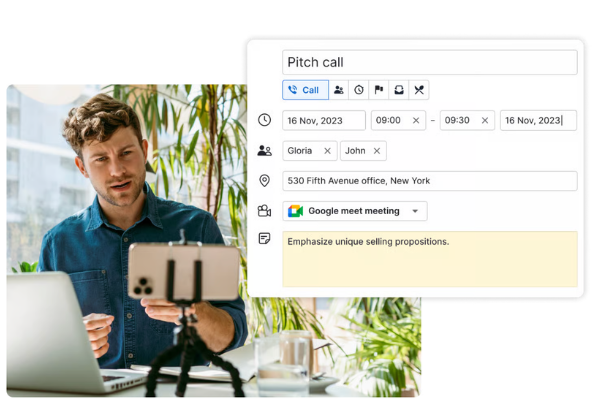Edit the Pitch call title field

[430, 62]
